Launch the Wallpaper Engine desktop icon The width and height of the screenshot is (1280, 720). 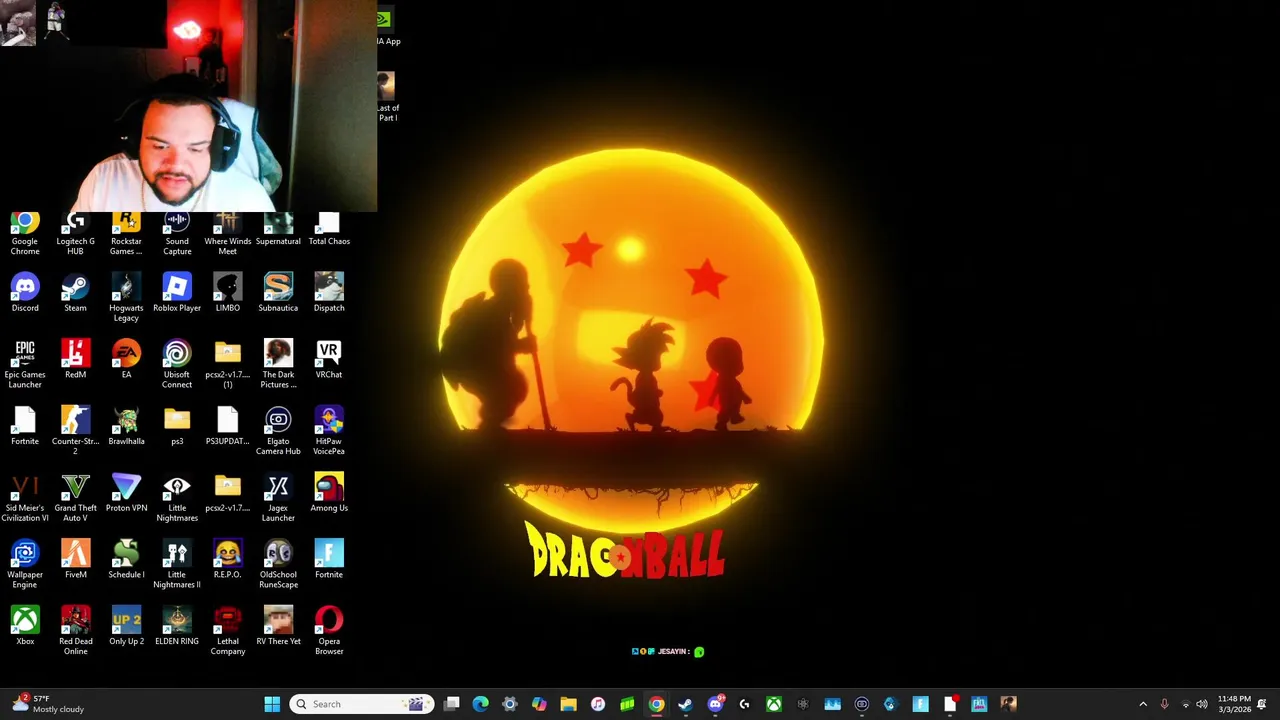point(25,565)
